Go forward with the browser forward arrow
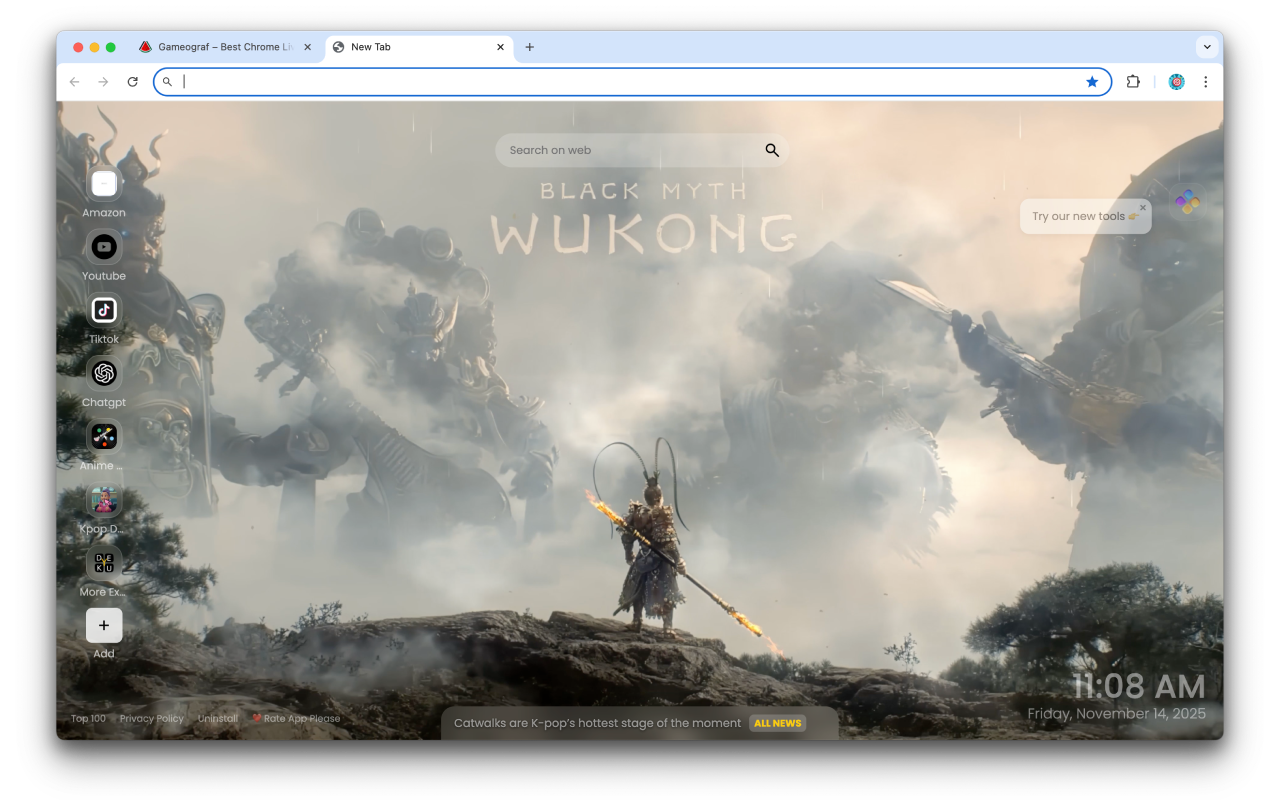 point(103,82)
